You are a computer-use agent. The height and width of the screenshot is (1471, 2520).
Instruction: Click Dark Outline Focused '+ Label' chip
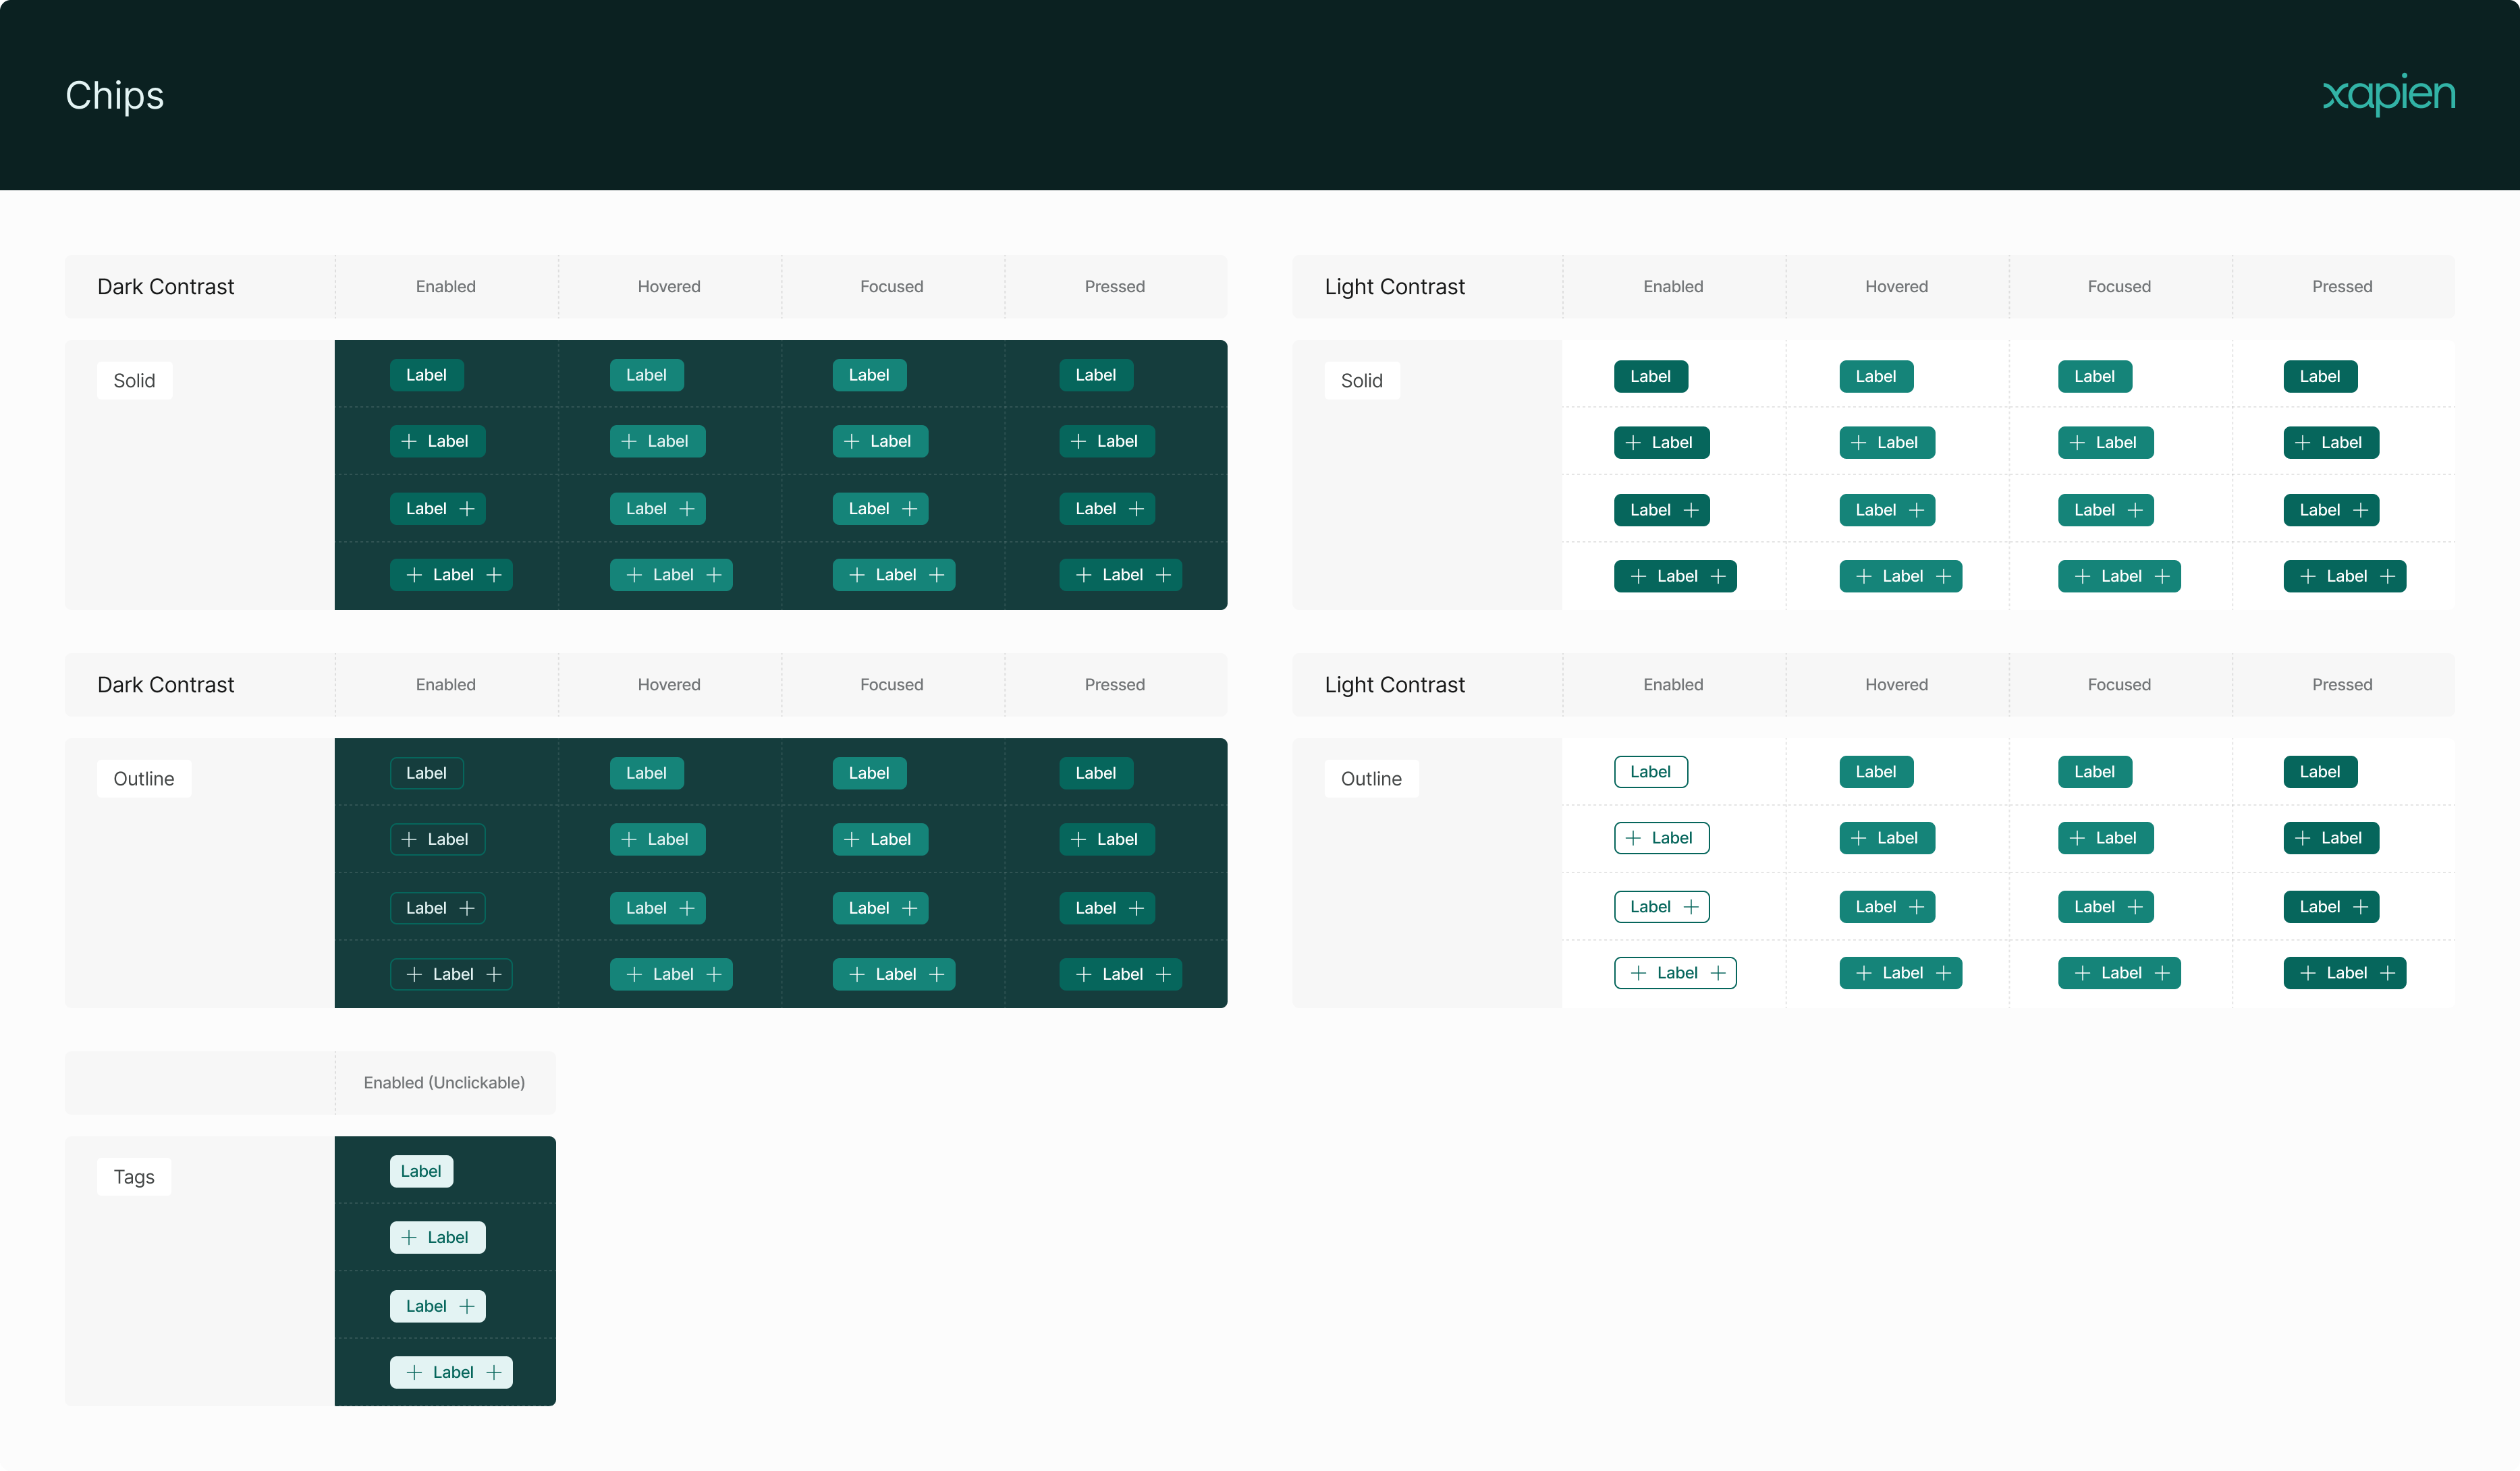point(879,839)
